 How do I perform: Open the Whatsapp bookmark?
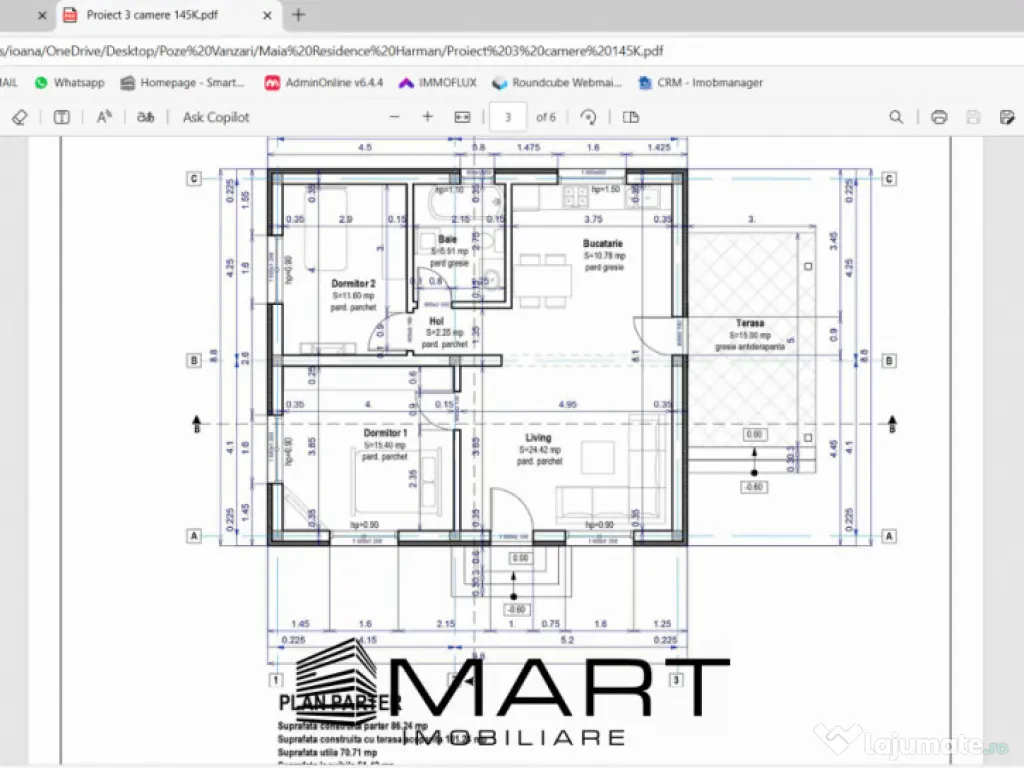[x=69, y=83]
